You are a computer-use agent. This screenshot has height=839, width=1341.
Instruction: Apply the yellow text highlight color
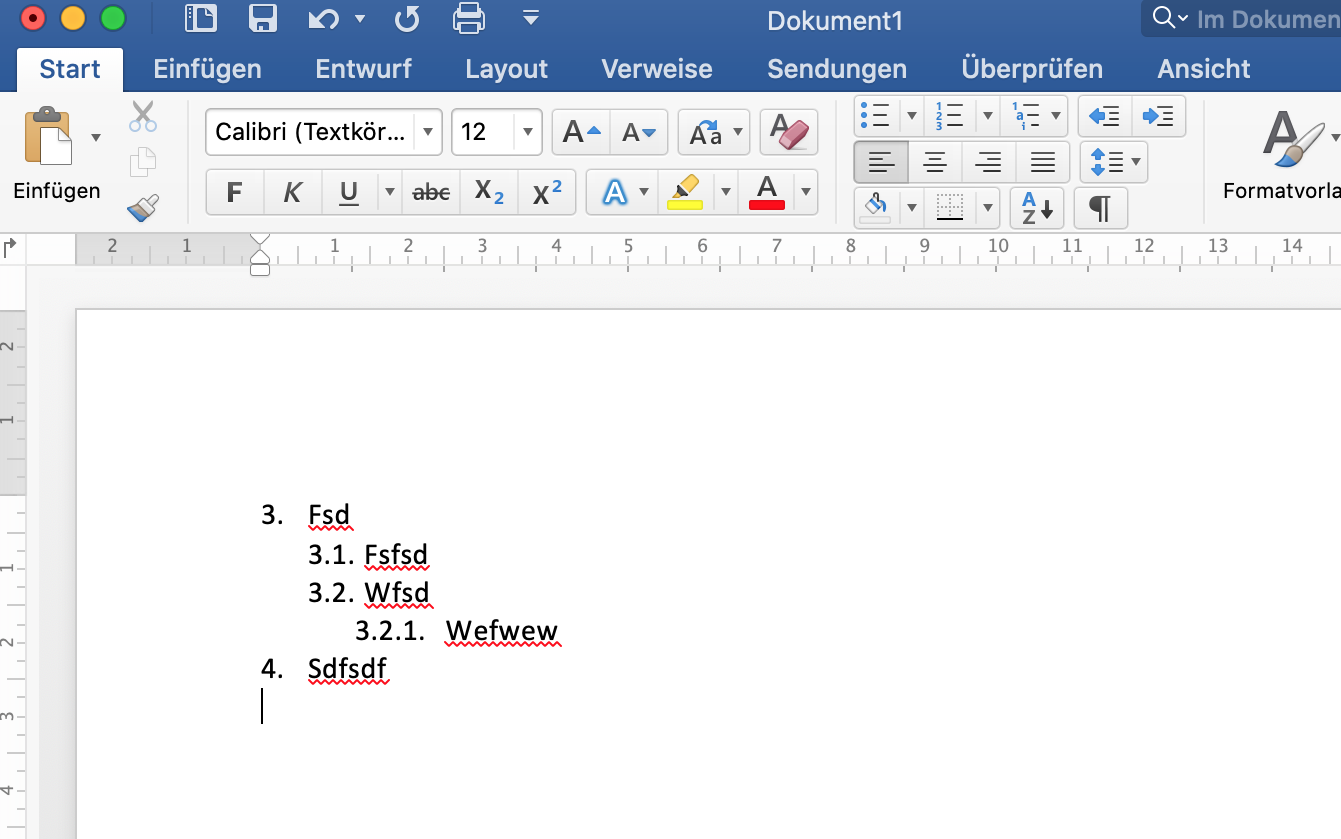coord(685,192)
